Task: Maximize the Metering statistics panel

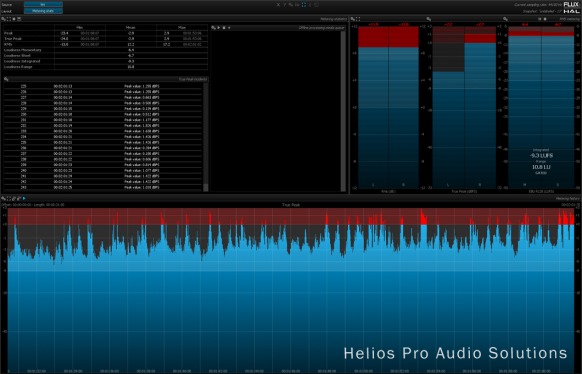Action: pyautogui.click(x=9, y=19)
